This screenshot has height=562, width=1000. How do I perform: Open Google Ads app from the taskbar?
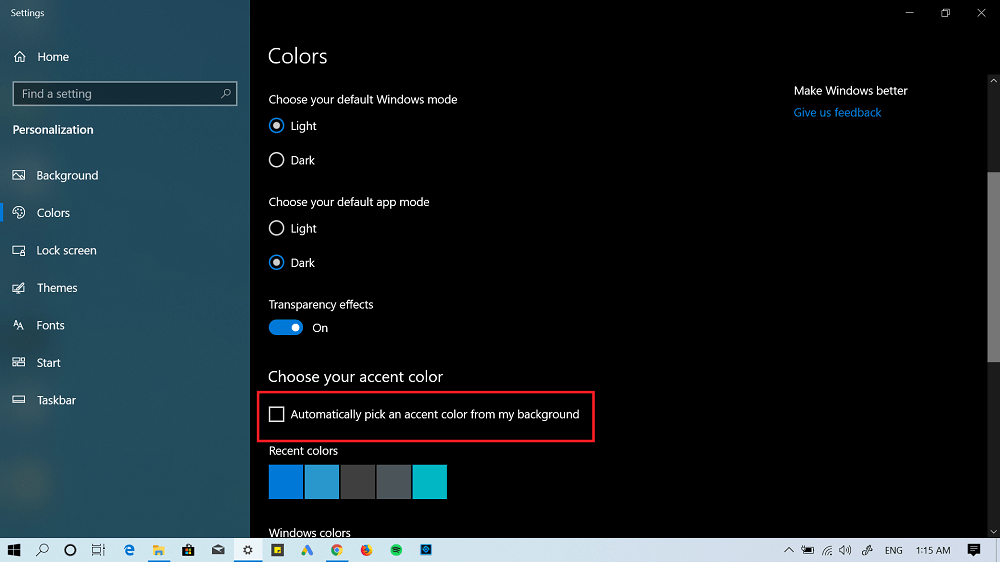click(307, 550)
